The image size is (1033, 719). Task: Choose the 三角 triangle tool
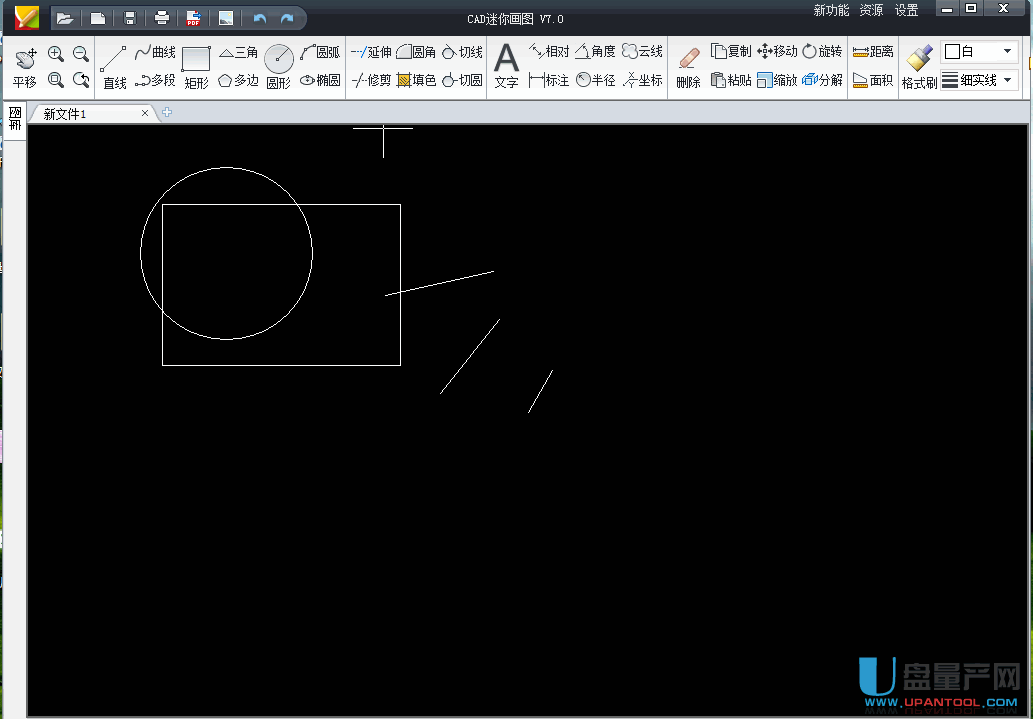point(238,53)
